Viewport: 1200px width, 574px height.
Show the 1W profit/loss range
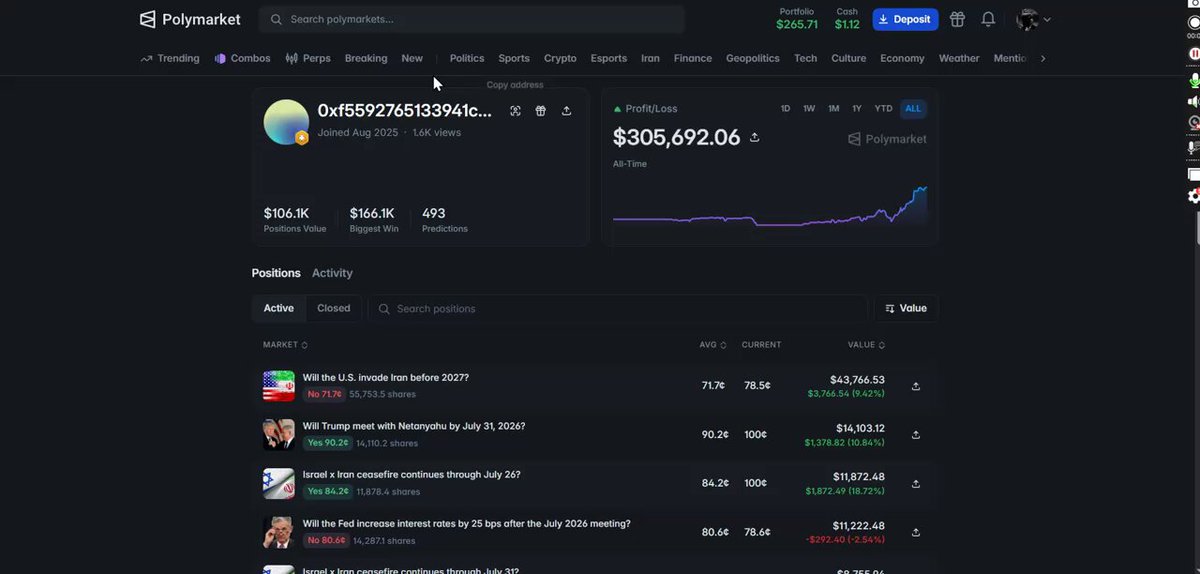(809, 108)
